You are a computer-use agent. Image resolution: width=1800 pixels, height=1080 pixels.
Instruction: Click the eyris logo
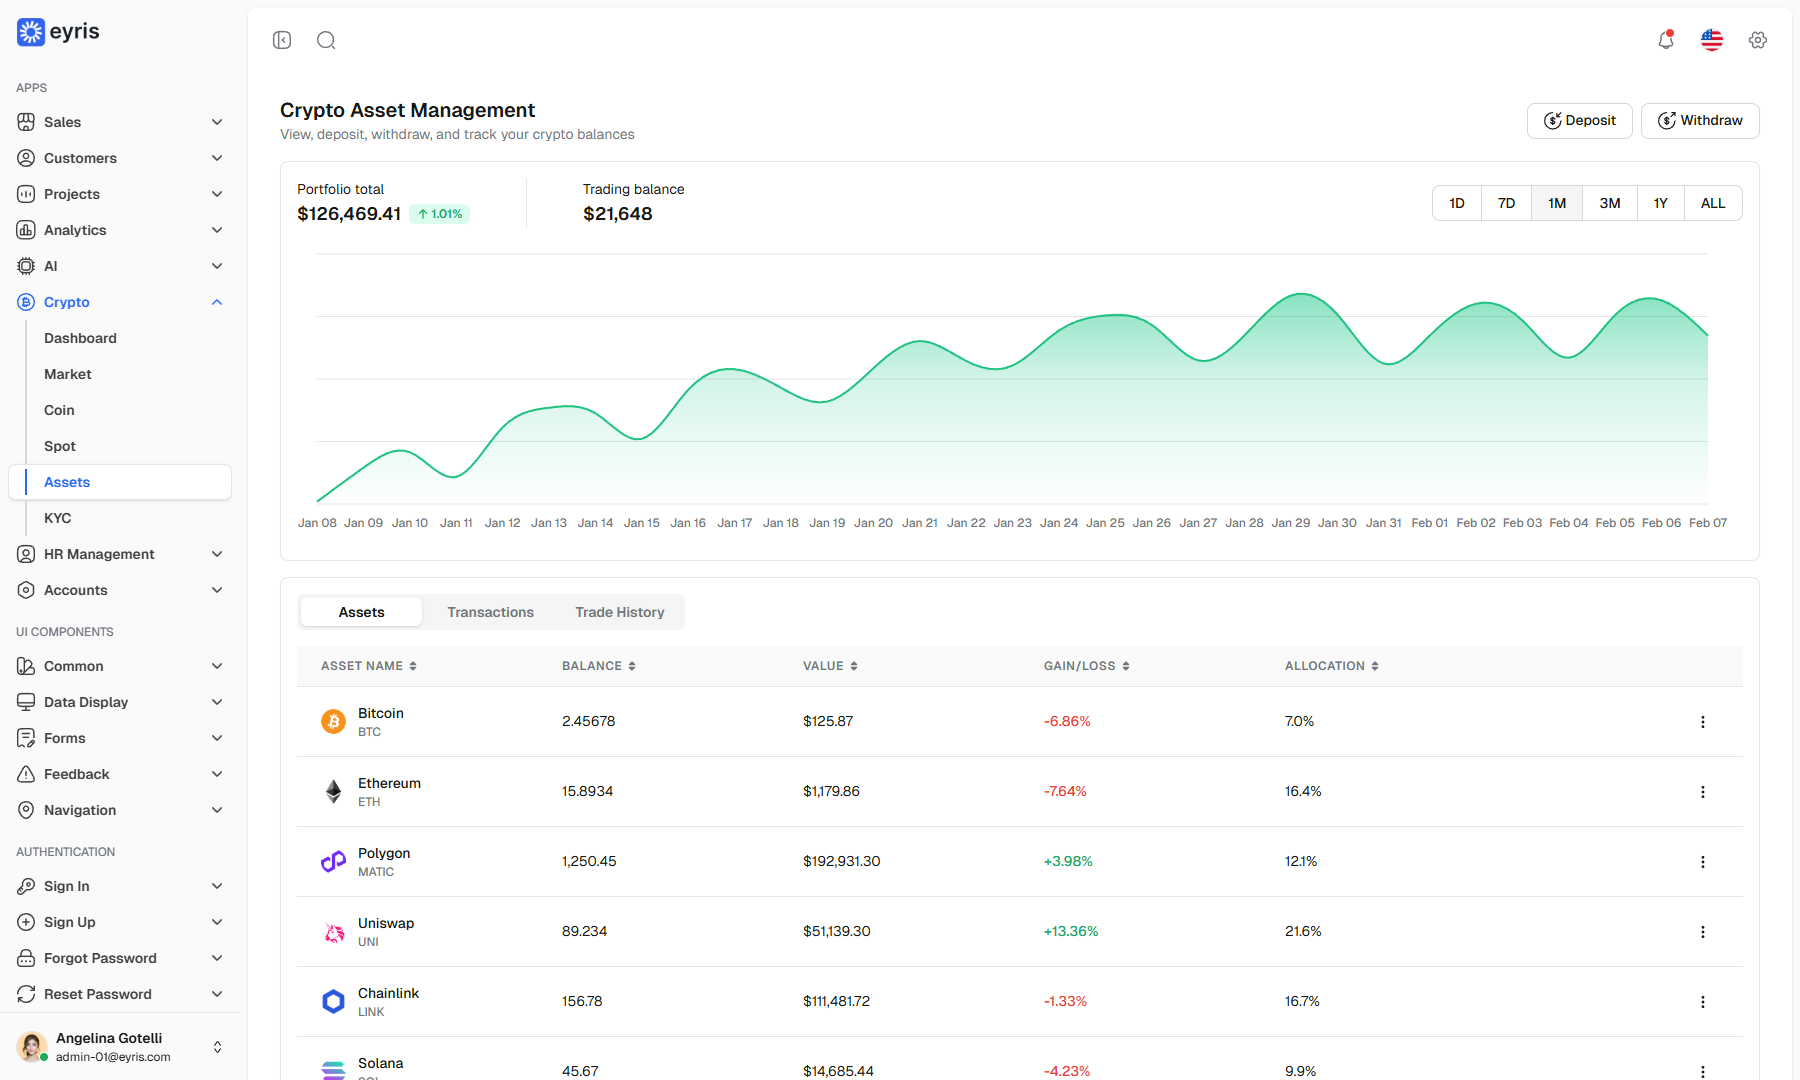click(x=59, y=32)
